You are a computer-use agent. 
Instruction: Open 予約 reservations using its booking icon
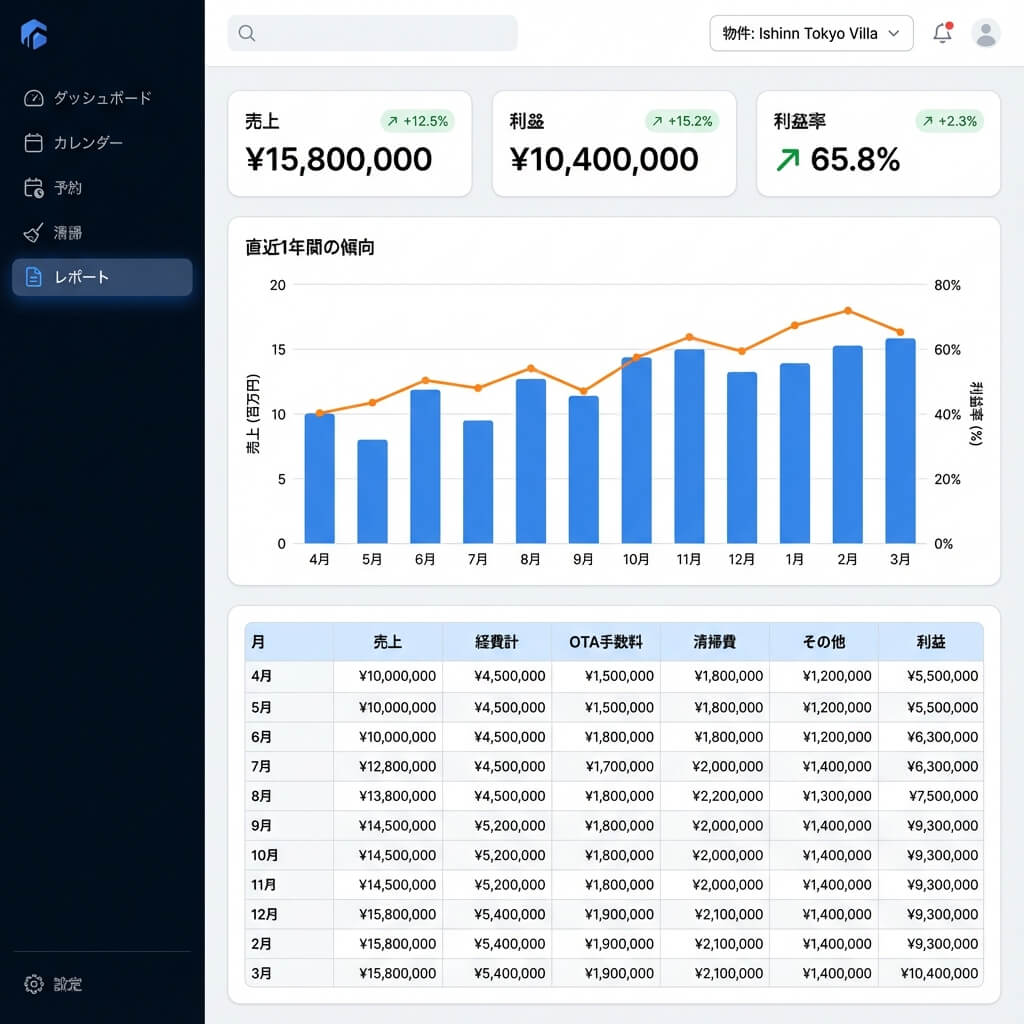[33, 187]
